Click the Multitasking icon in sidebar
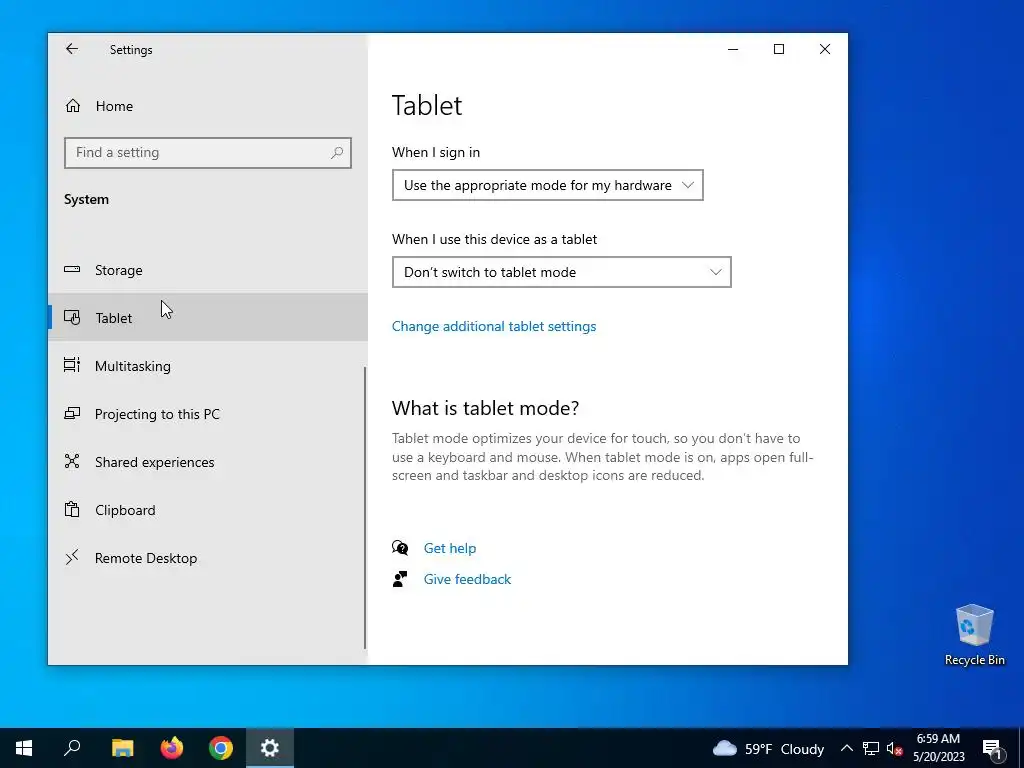1024x768 pixels. pyautogui.click(x=72, y=365)
